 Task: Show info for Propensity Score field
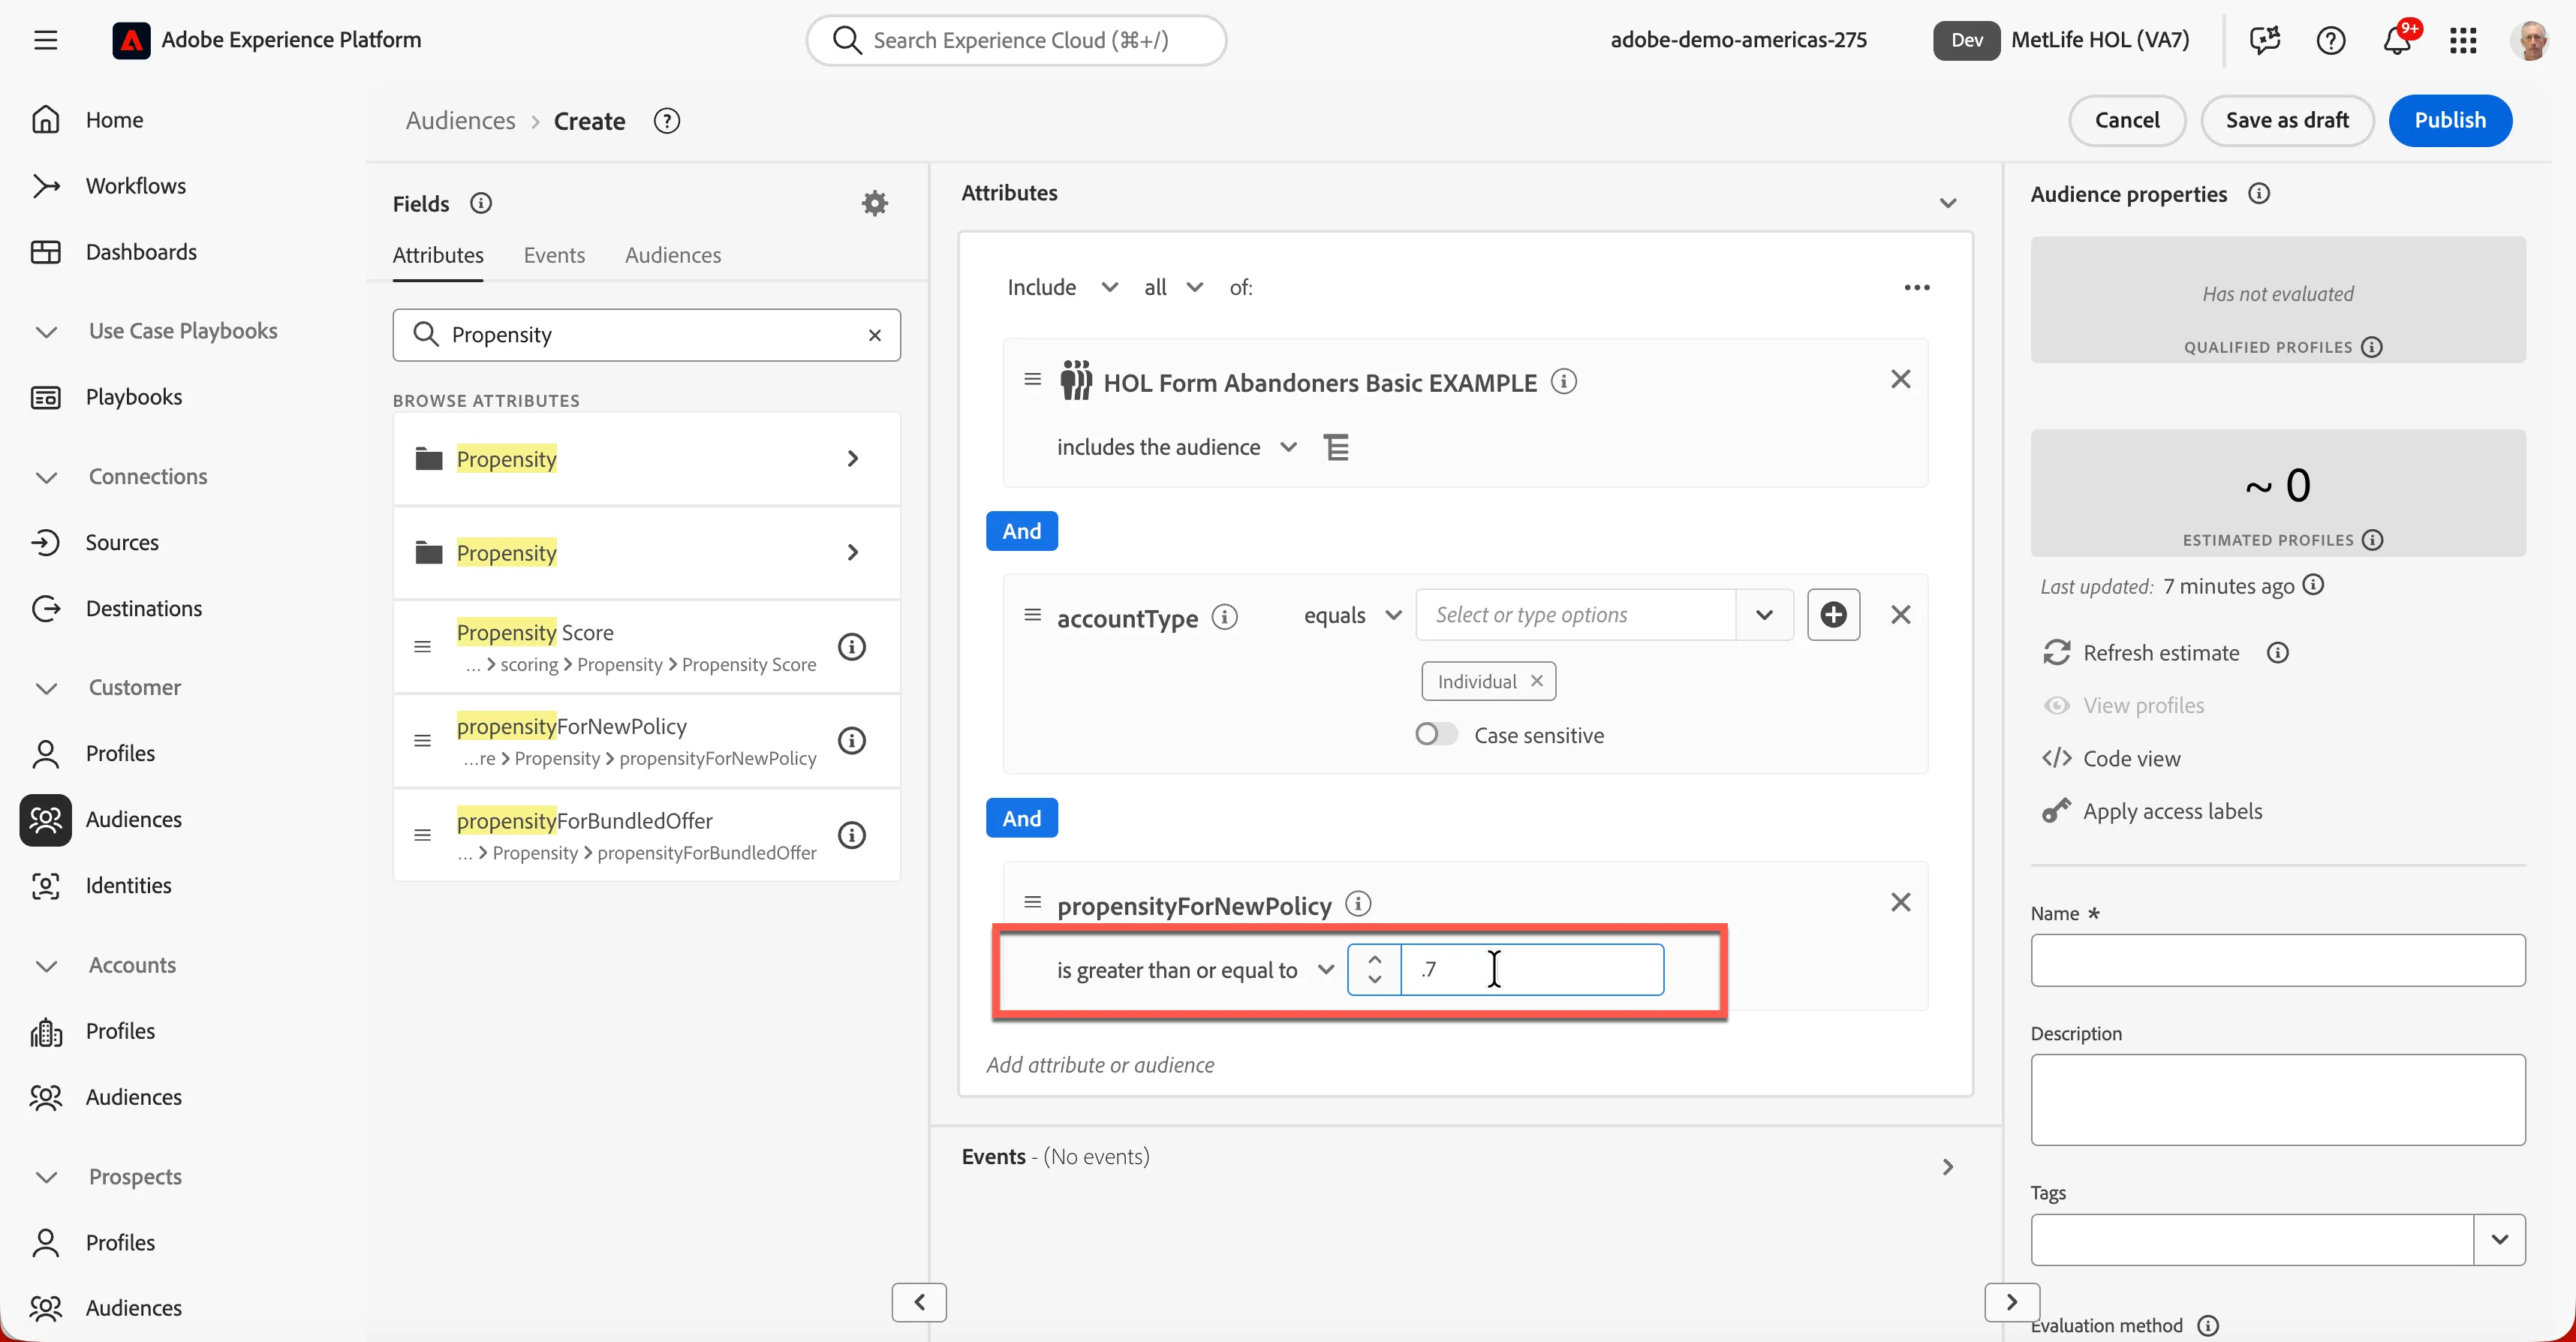[x=851, y=647]
